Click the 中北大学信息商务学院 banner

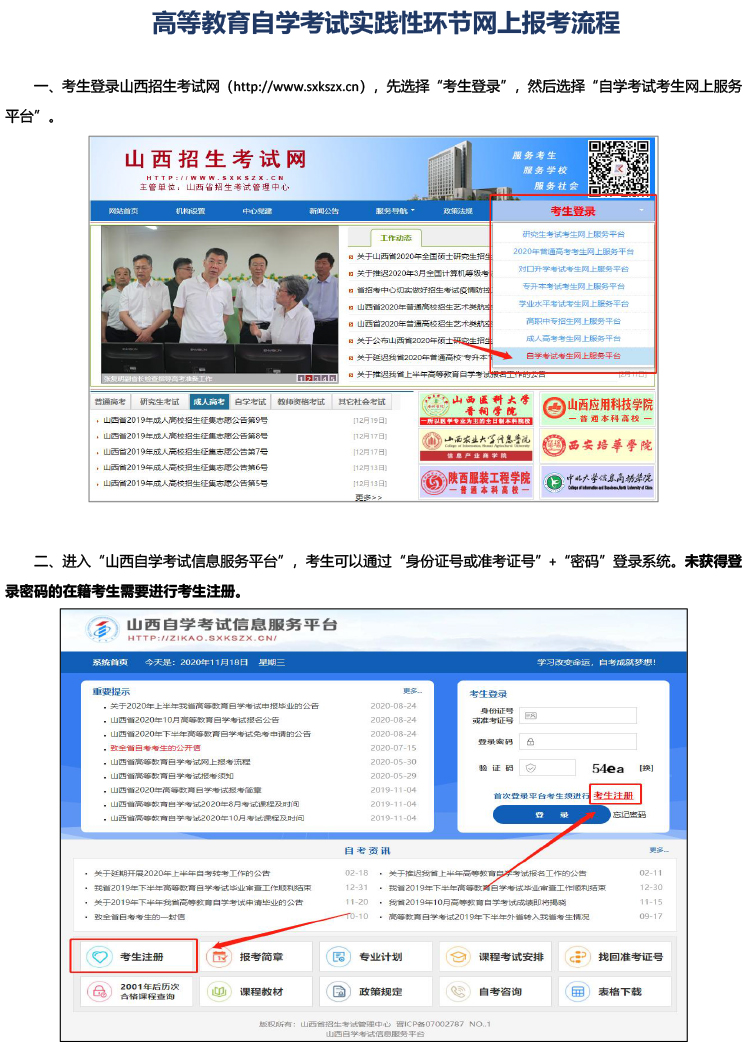click(597, 482)
